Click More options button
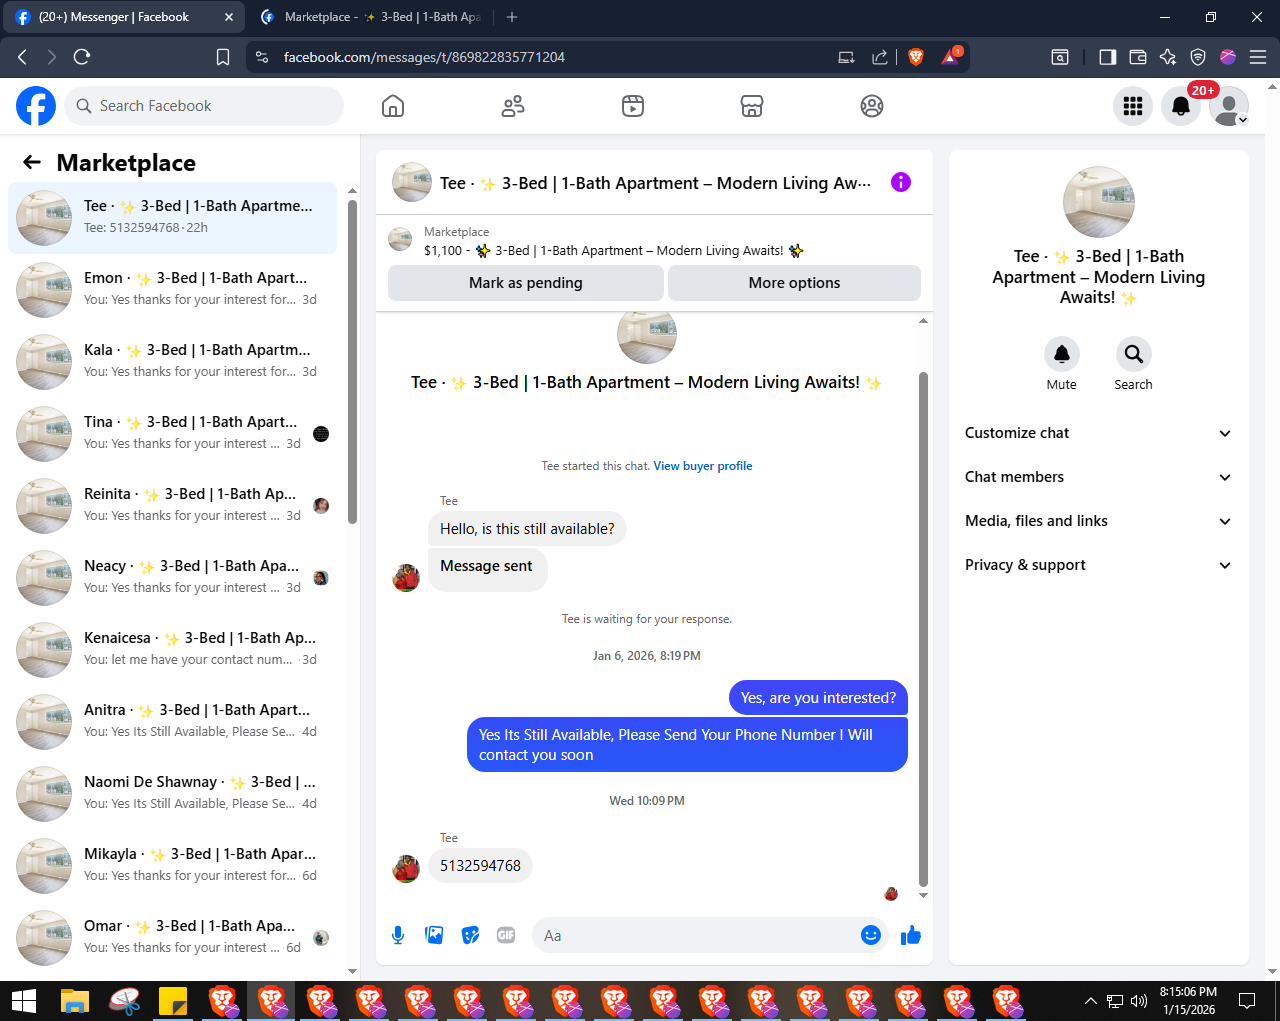Viewport: 1280px width, 1021px height. coord(794,283)
